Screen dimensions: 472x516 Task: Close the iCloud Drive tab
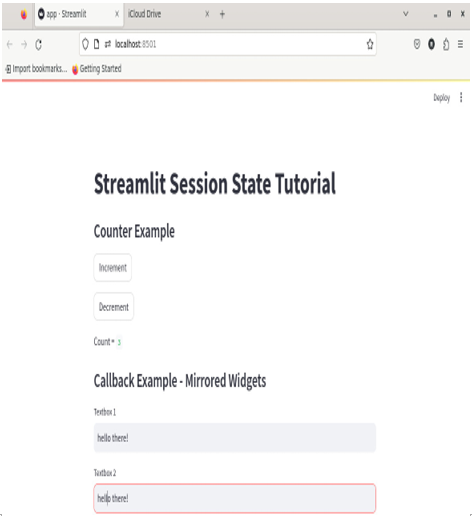pyautogui.click(x=207, y=14)
